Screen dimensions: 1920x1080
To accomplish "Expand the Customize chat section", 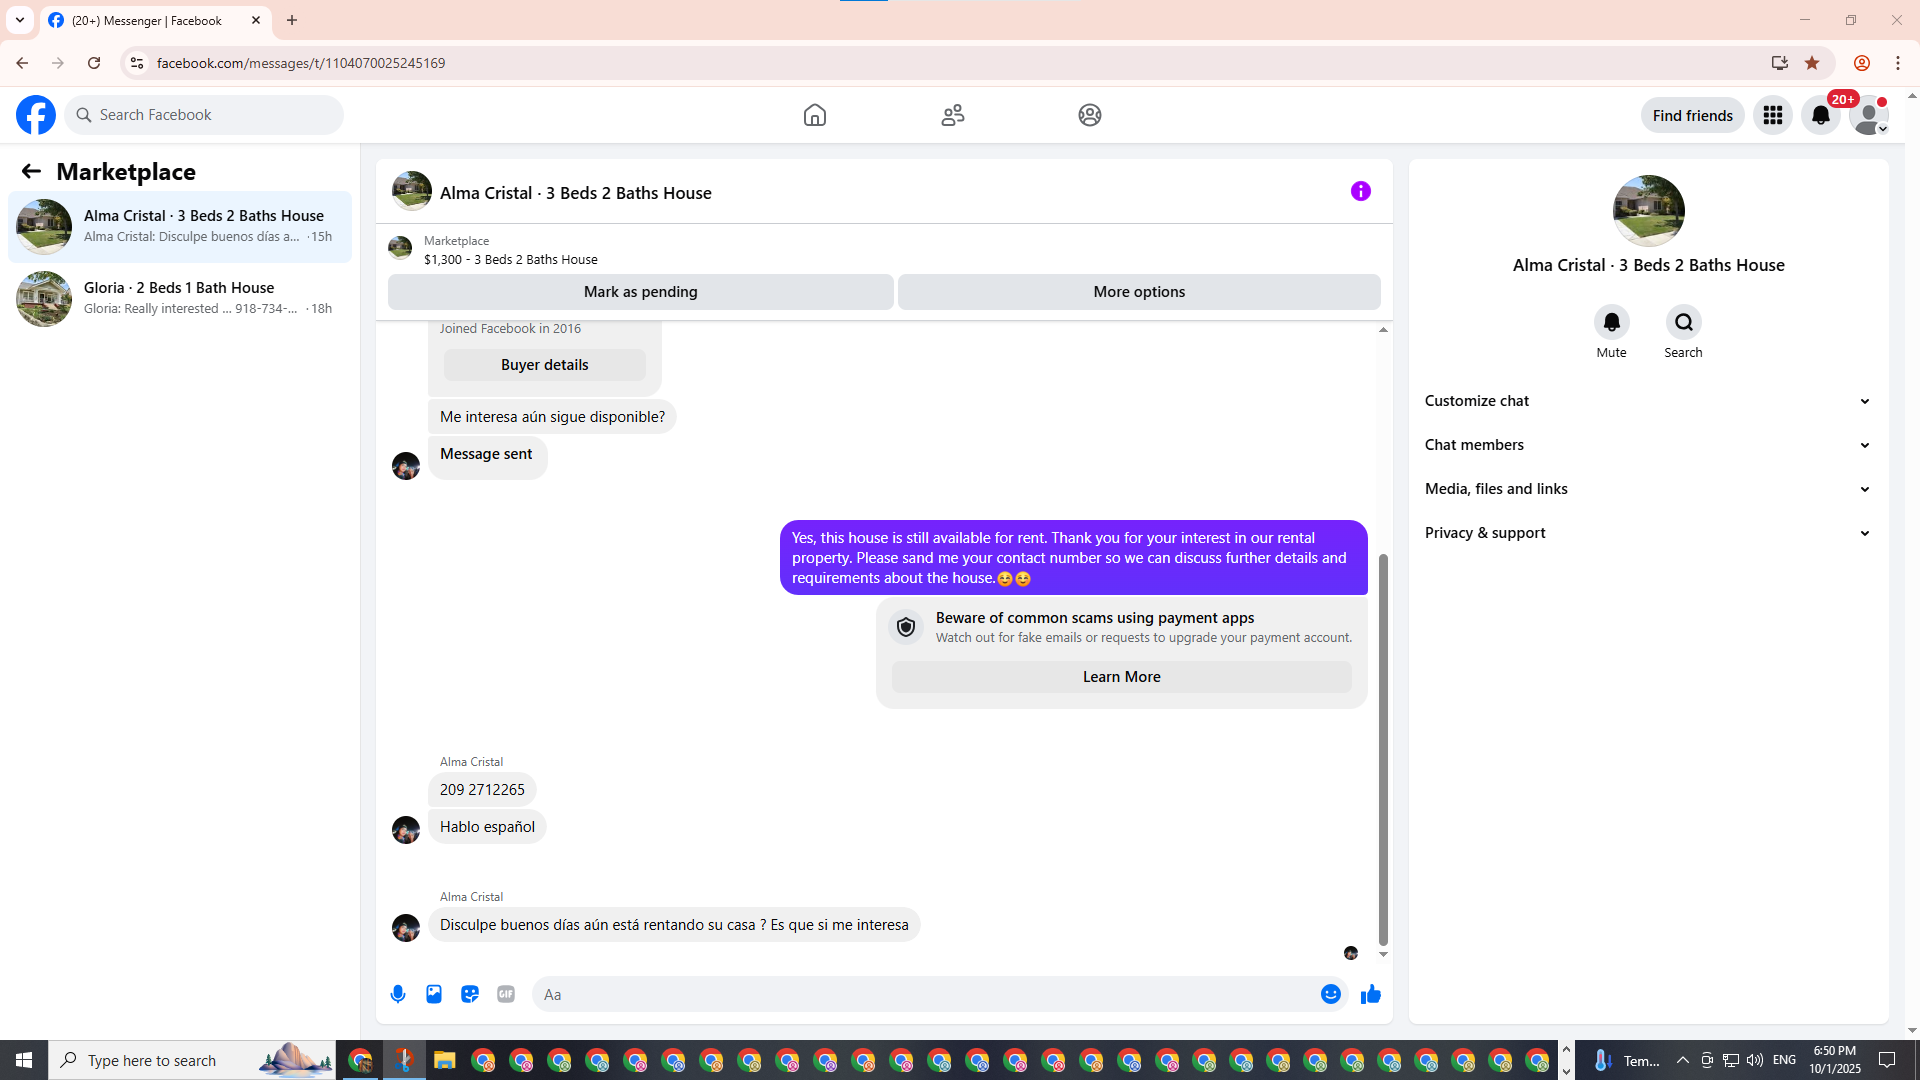I will click(x=1648, y=401).
